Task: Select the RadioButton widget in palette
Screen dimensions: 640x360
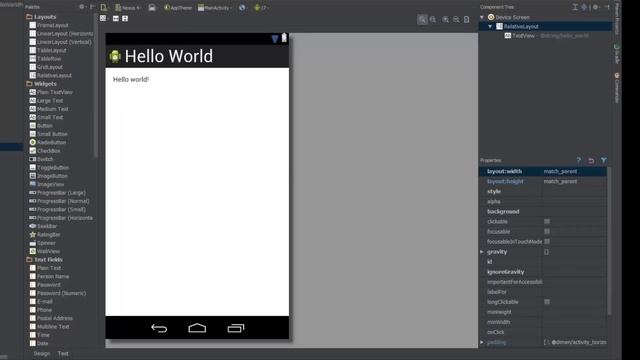Action: coord(48,142)
